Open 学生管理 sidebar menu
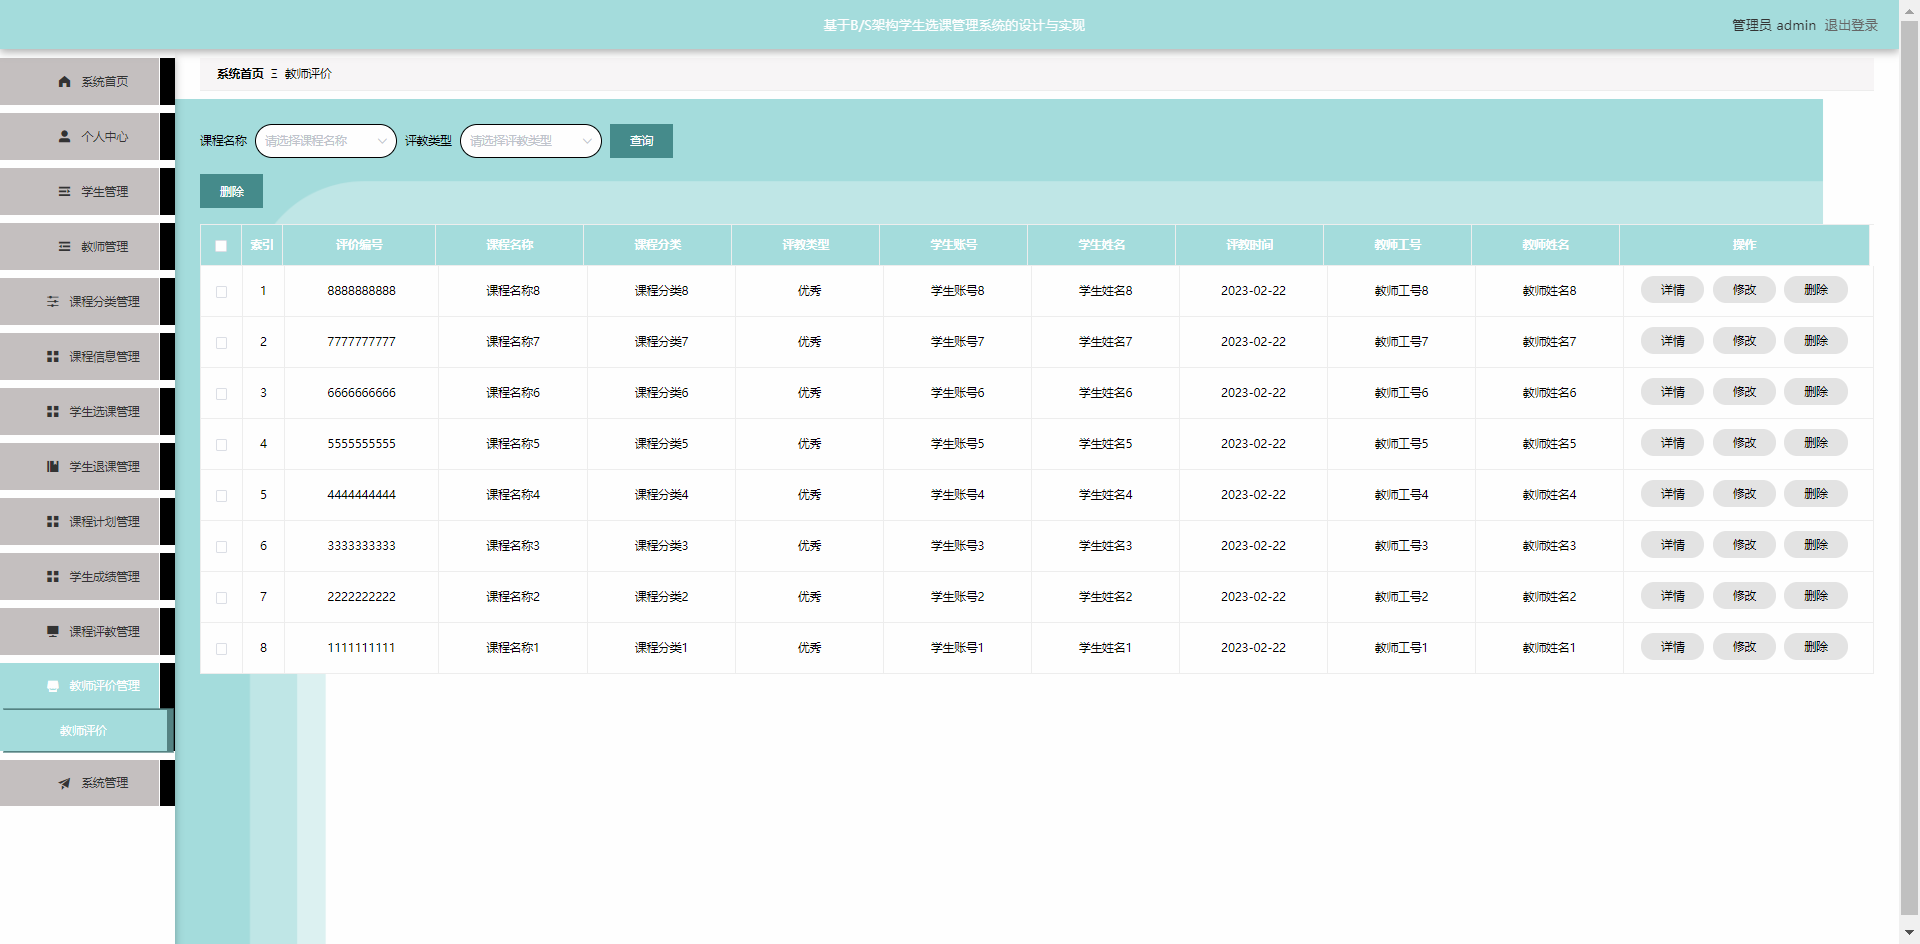 (x=87, y=192)
